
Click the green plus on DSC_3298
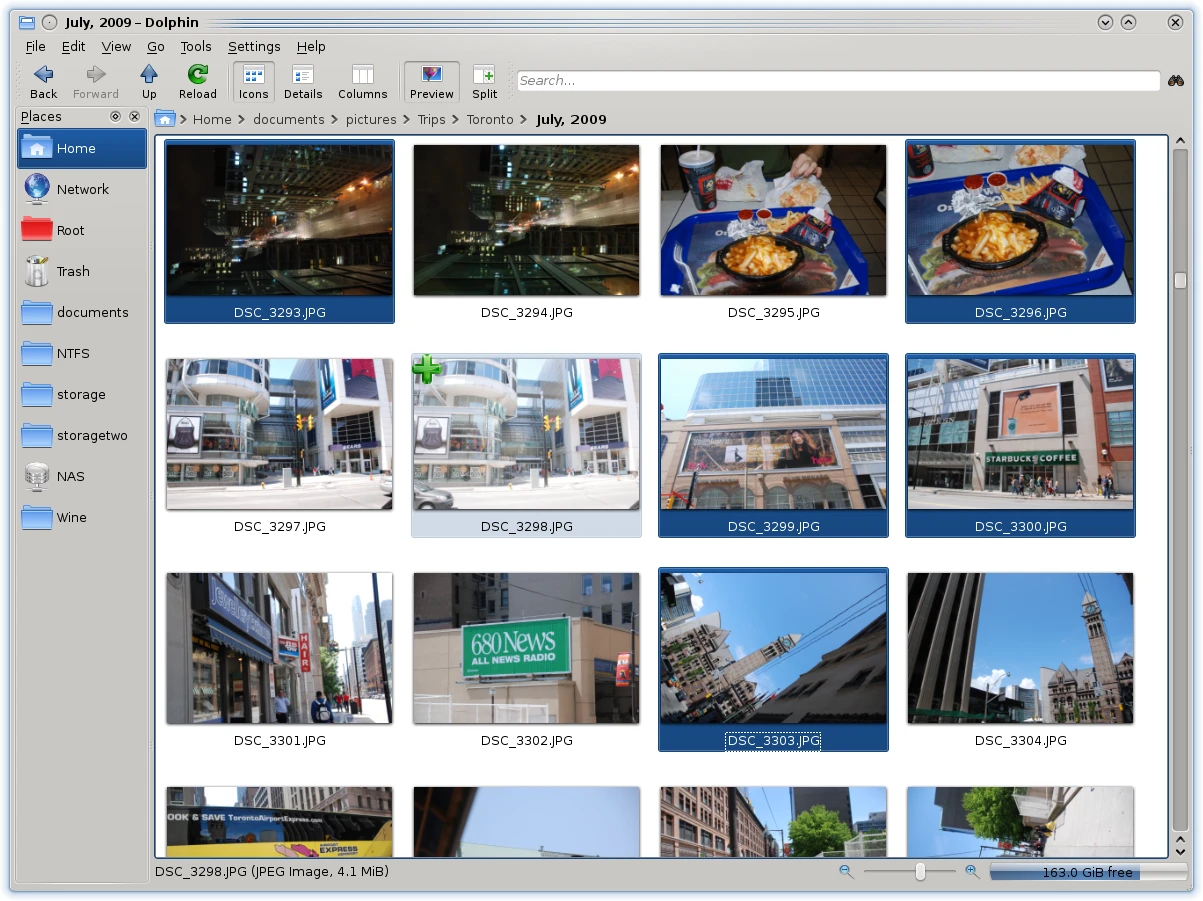[x=427, y=369]
